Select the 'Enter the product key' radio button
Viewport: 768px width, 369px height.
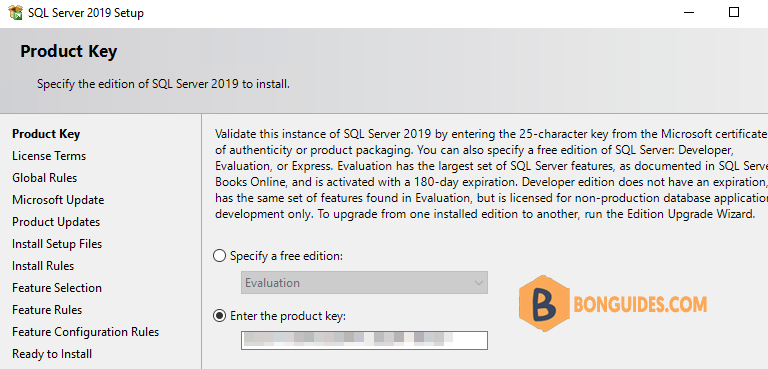219,316
